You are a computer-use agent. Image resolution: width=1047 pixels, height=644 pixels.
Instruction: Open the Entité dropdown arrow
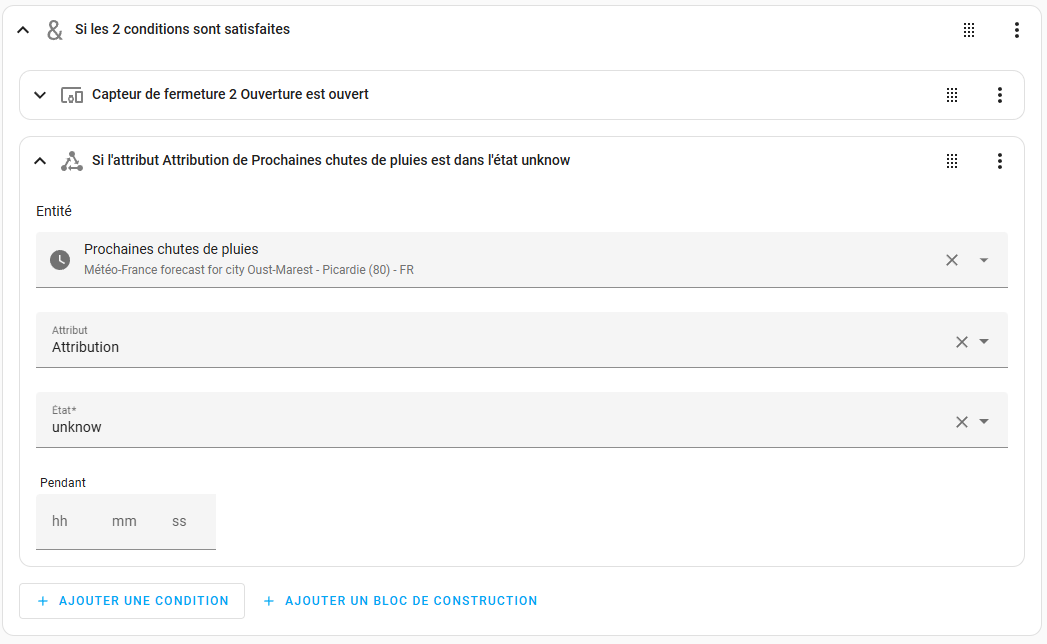coord(984,260)
